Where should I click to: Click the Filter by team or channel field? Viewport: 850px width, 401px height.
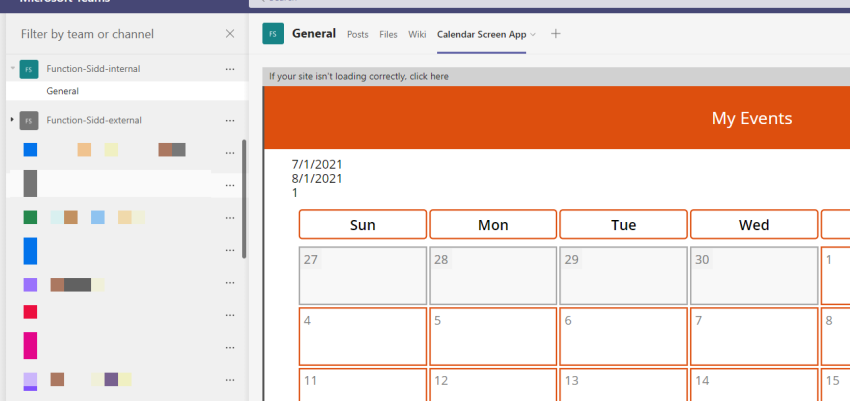coord(87,34)
